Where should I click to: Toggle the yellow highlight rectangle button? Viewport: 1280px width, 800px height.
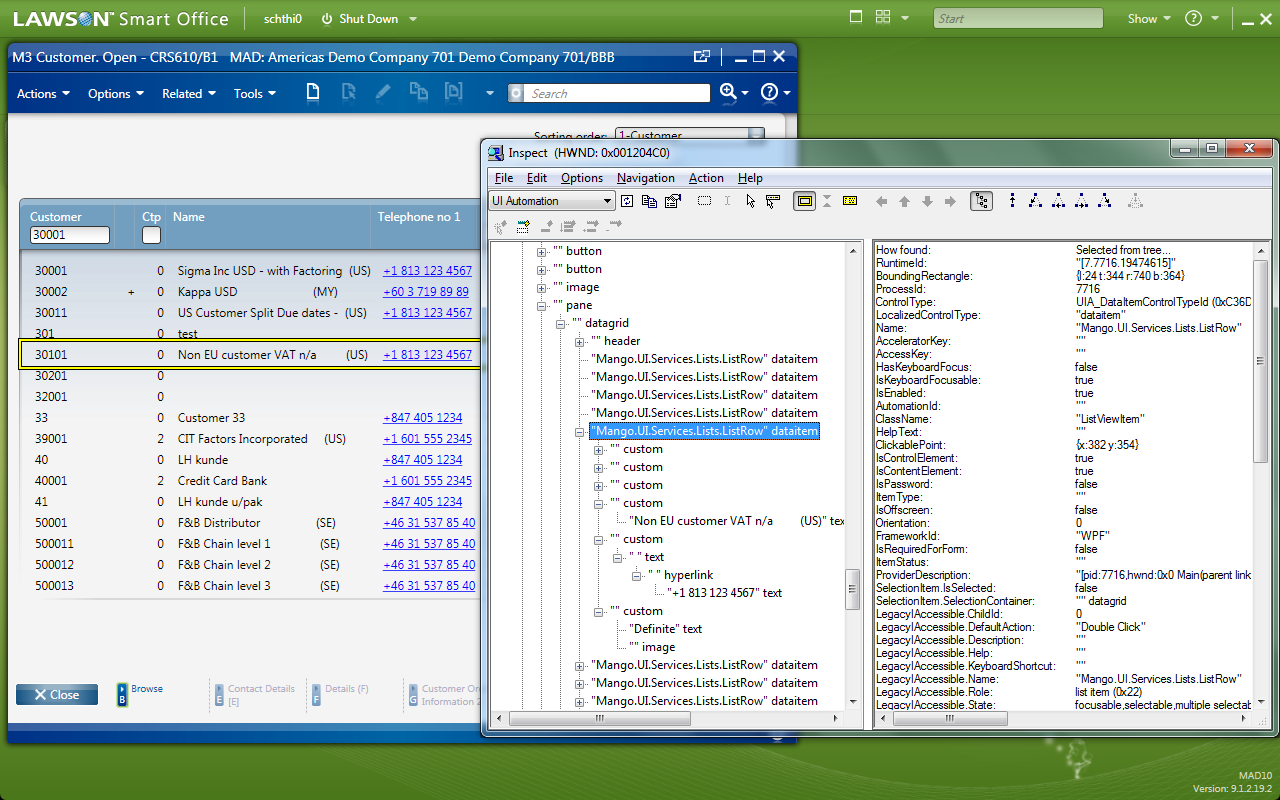pos(804,201)
